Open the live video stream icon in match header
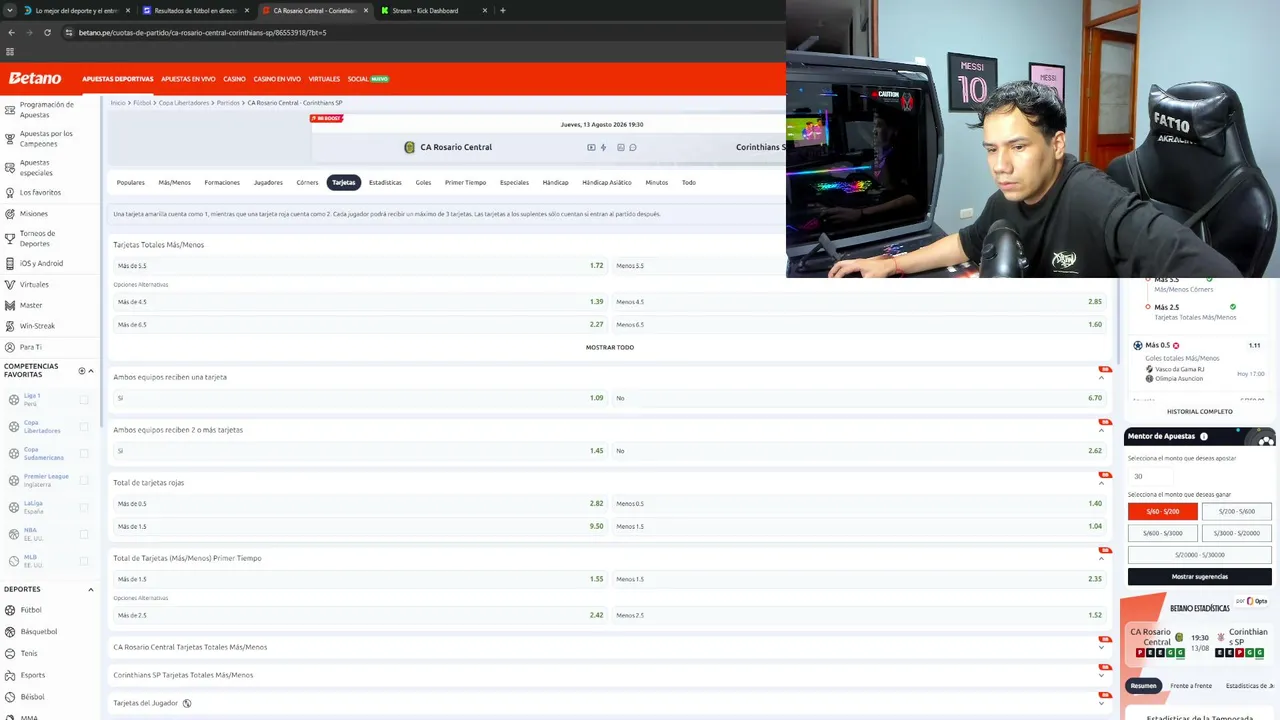This screenshot has height=720, width=1280. click(x=591, y=148)
